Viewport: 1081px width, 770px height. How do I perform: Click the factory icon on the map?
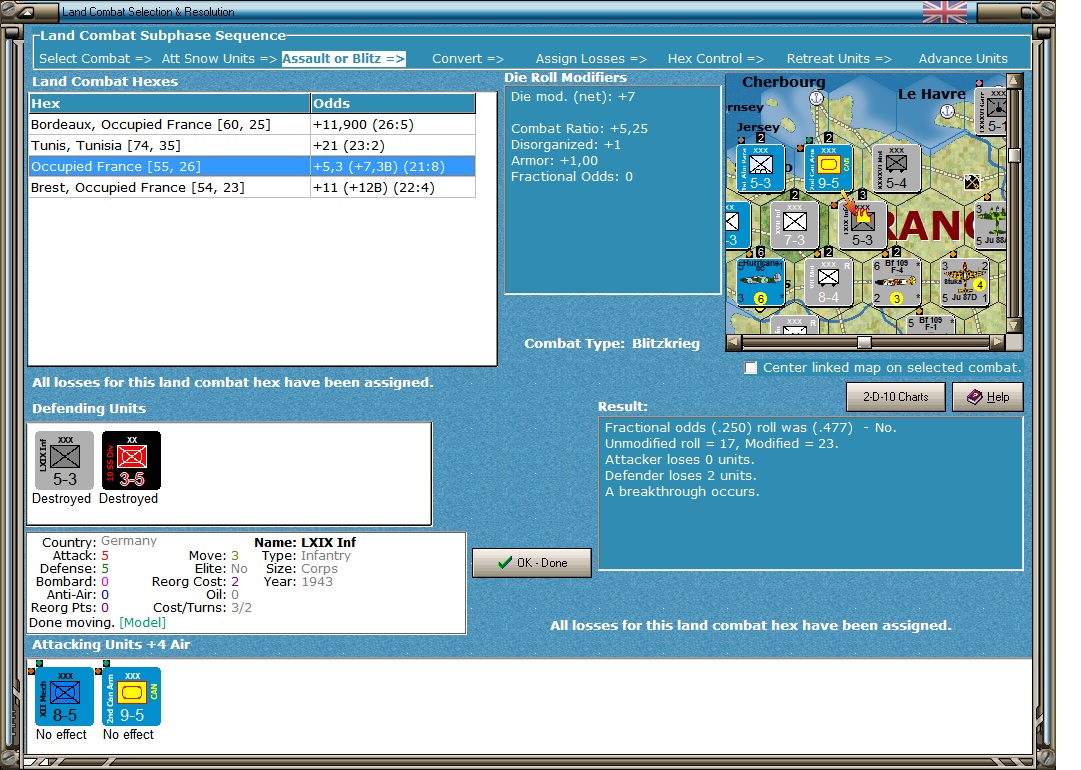point(972,182)
